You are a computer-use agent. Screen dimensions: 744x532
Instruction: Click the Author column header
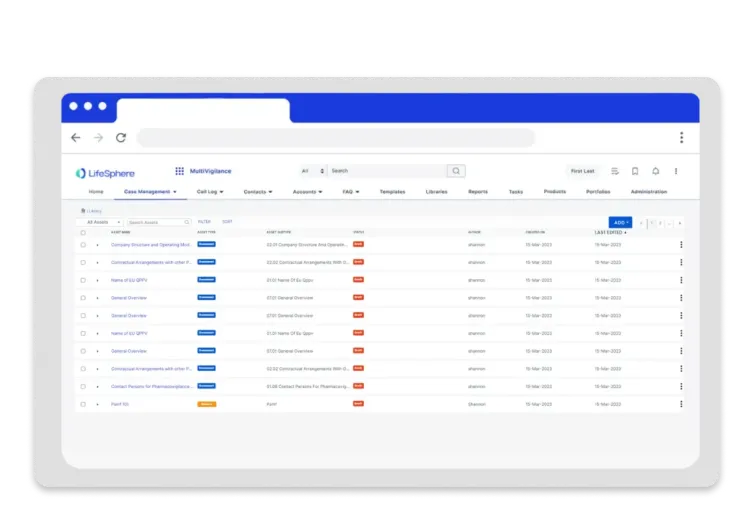pos(474,233)
